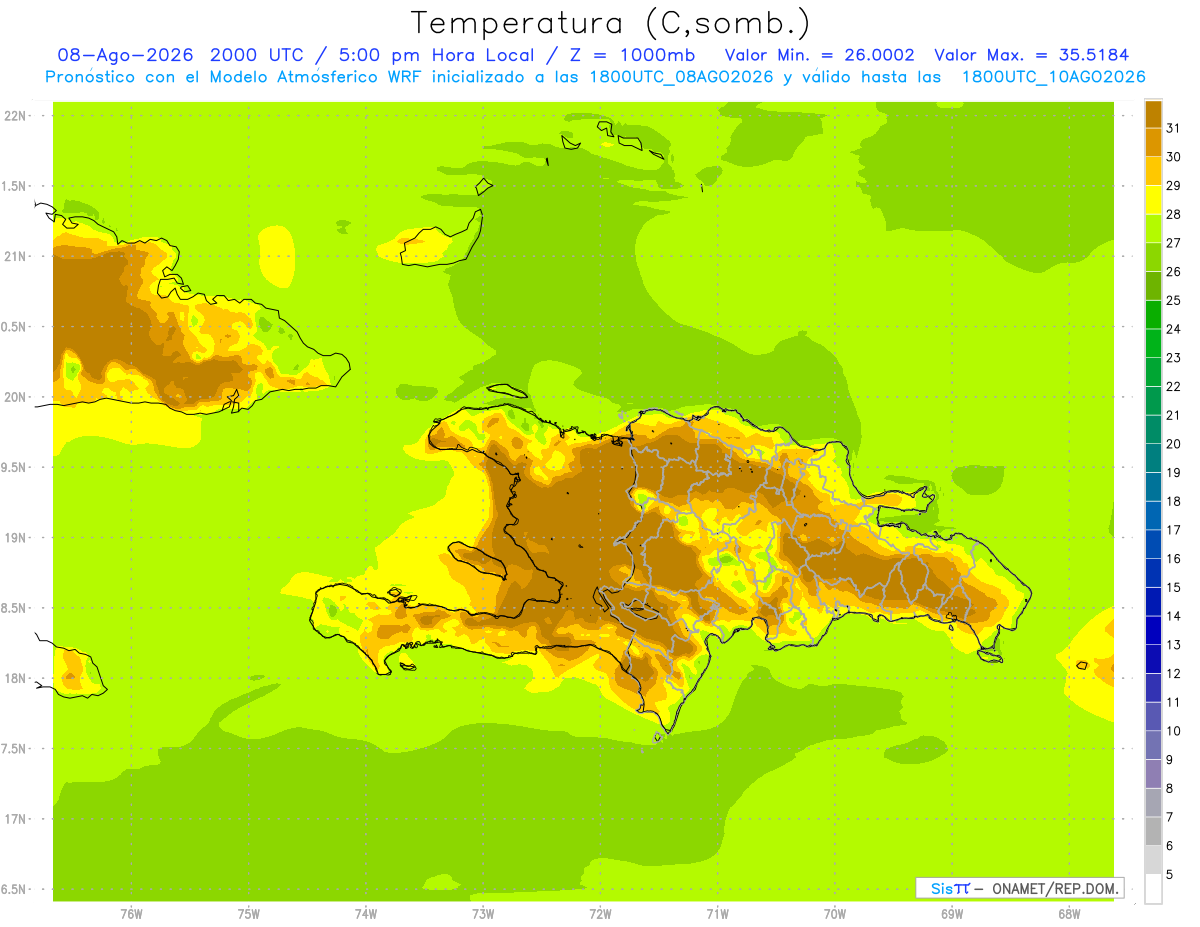Click the legend label "13"

tap(1174, 644)
